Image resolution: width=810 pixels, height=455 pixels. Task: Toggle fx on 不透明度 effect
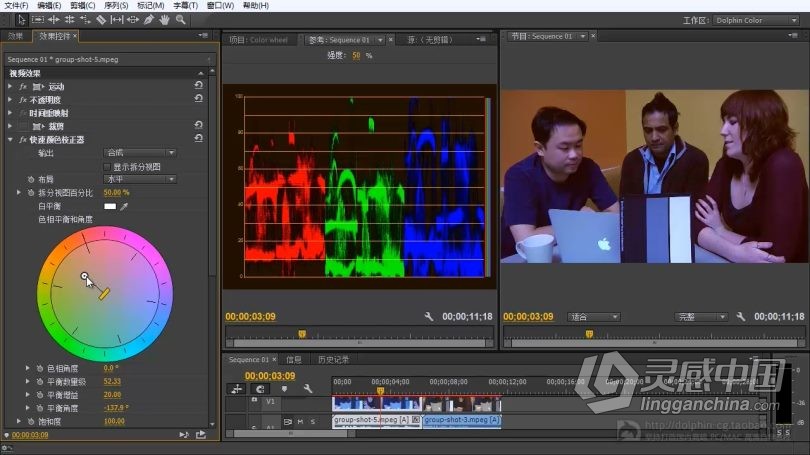23,100
